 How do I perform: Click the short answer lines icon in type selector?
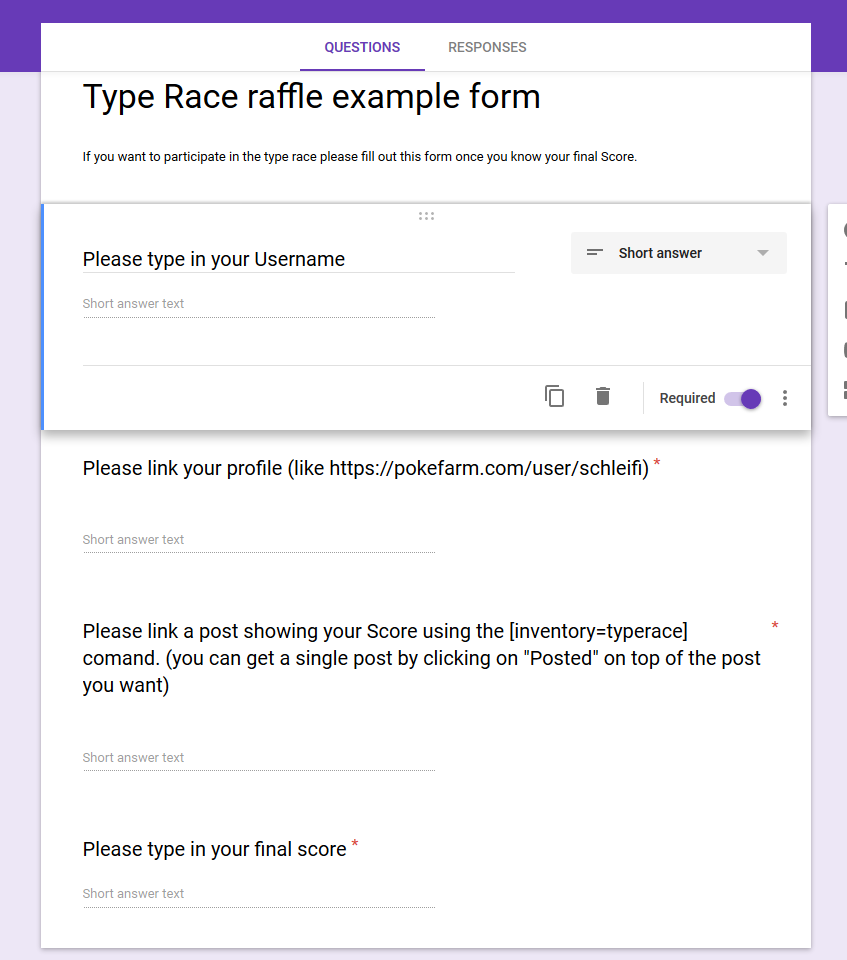pos(595,253)
